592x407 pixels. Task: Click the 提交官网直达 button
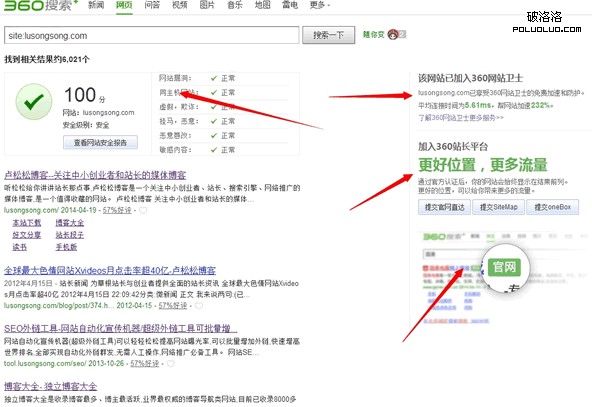(x=444, y=207)
